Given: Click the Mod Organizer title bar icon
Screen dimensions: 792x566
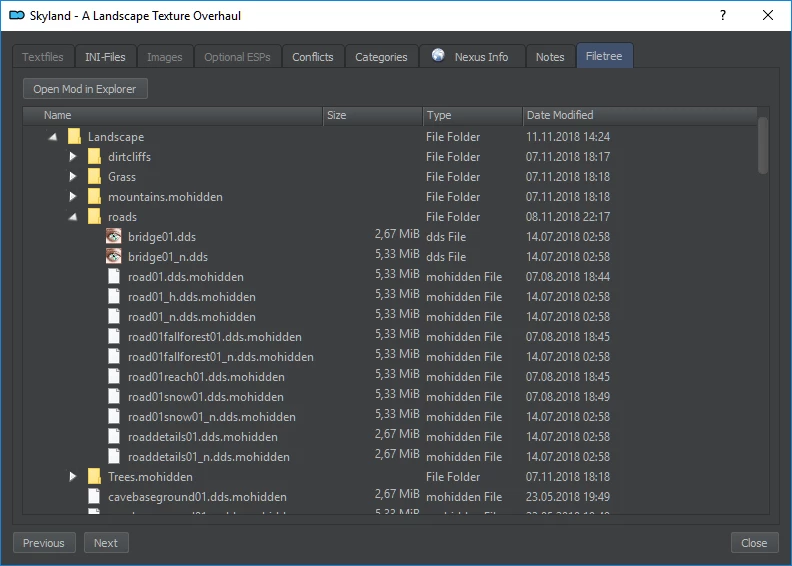Looking at the screenshot, I should pyautogui.click(x=17, y=15).
